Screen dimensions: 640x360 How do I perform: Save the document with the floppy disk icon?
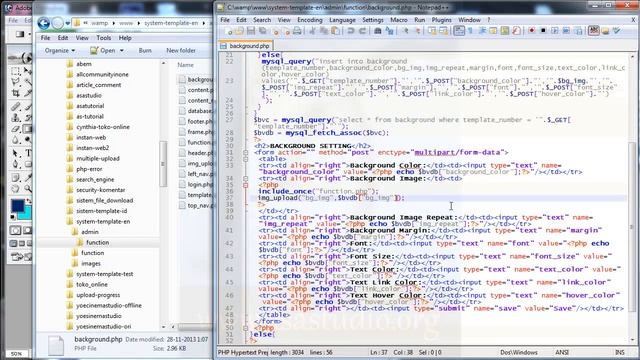click(251, 31)
